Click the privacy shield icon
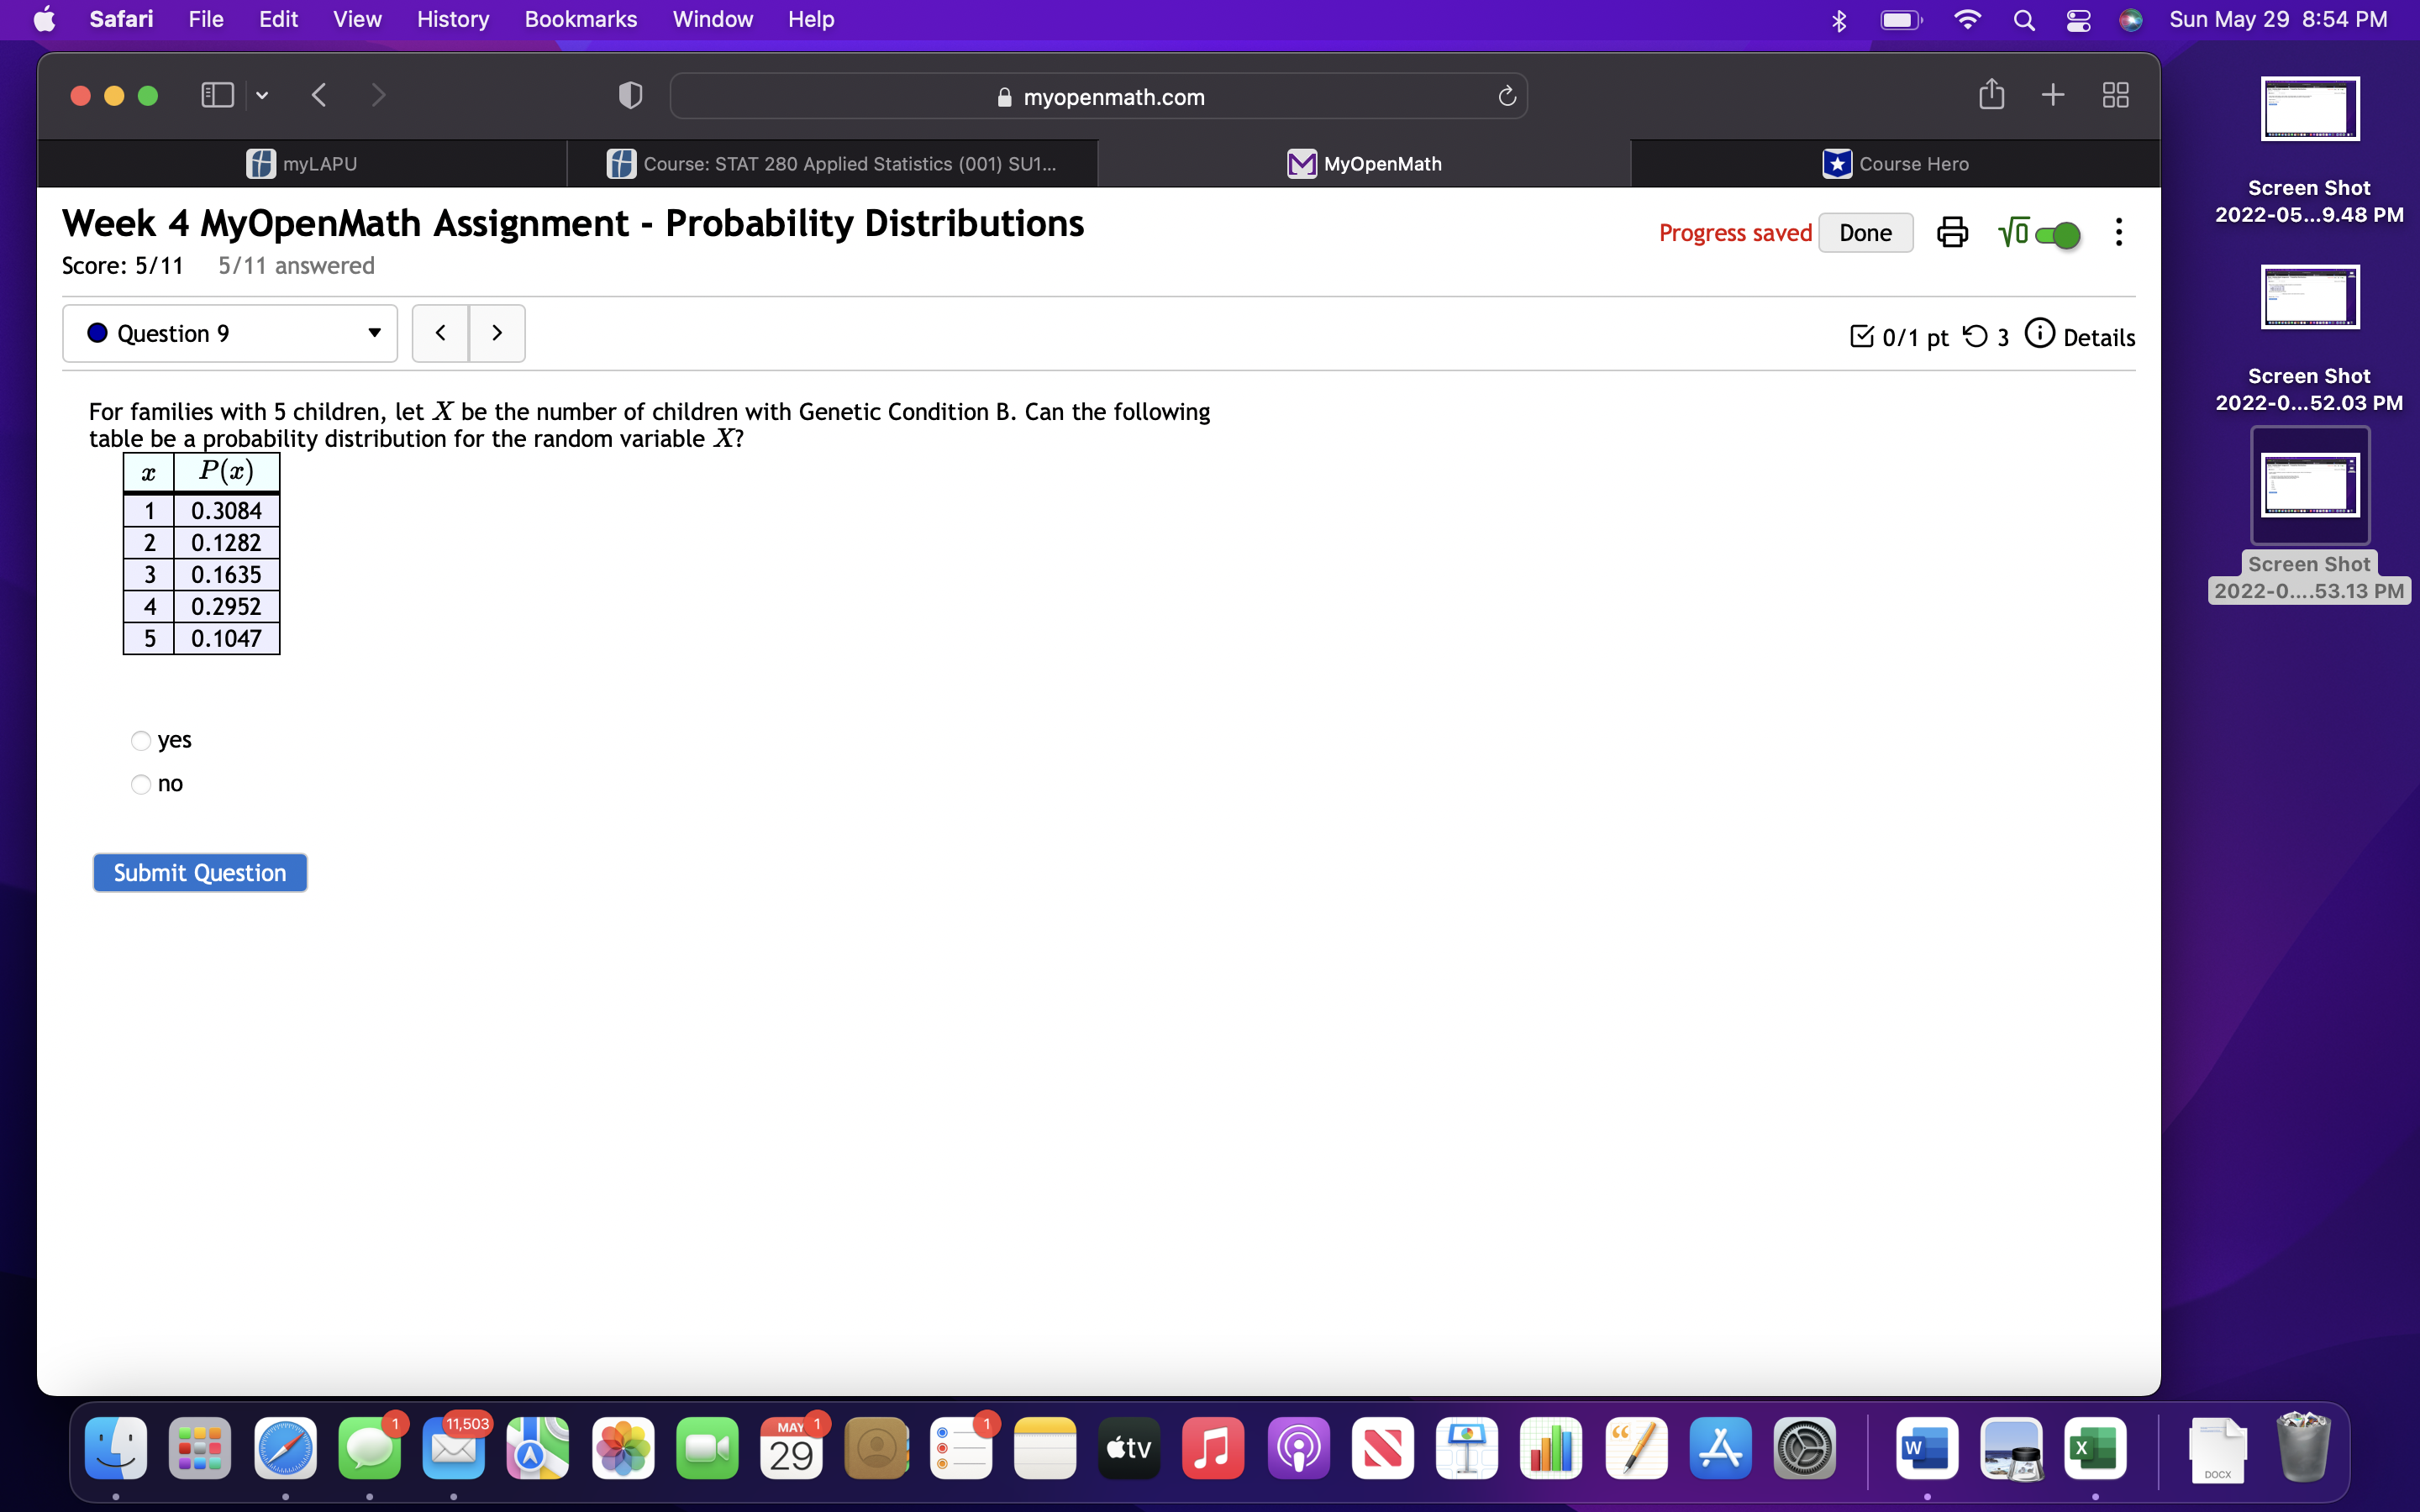The width and height of the screenshot is (2420, 1512). [630, 96]
